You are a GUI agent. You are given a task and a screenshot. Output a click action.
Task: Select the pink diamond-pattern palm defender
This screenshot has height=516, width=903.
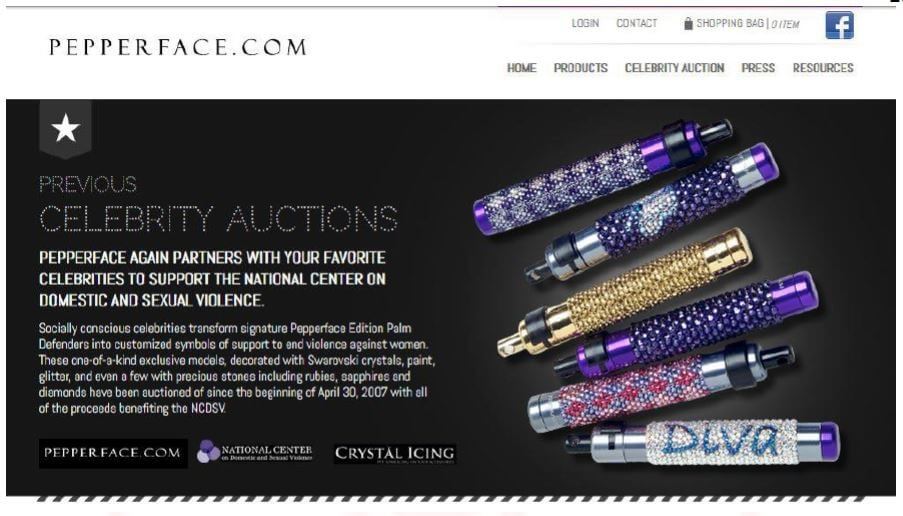coord(662,383)
